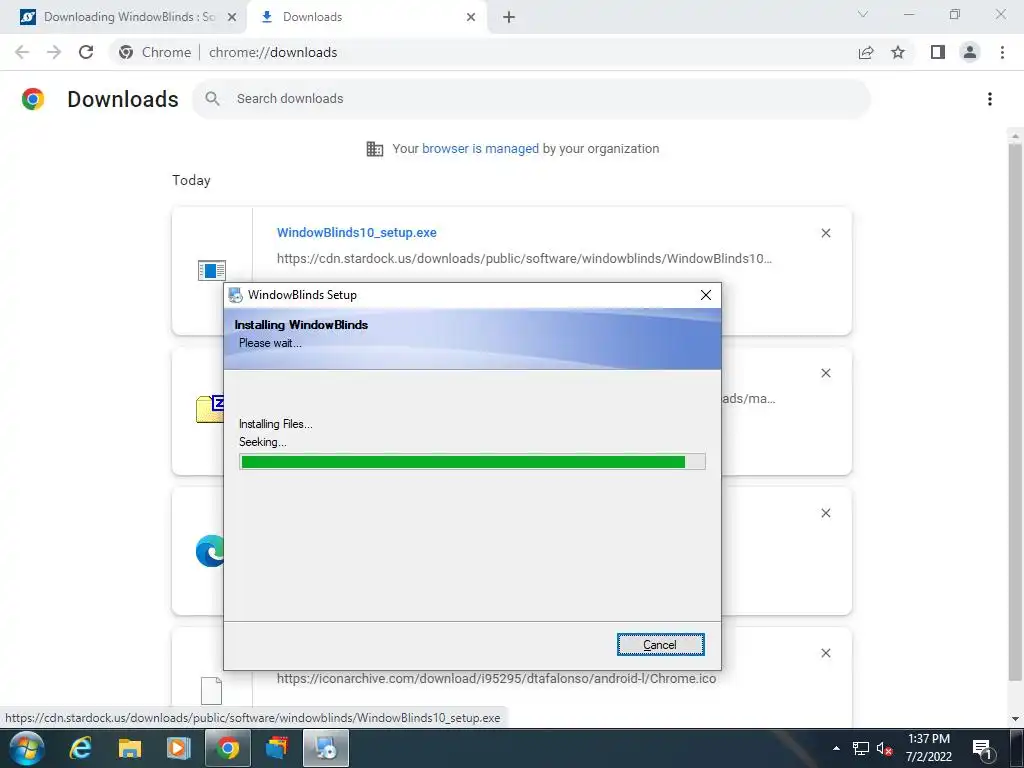Viewport: 1024px width, 768px height.
Task: Click the chrome://downloads address bar
Action: [481, 52]
